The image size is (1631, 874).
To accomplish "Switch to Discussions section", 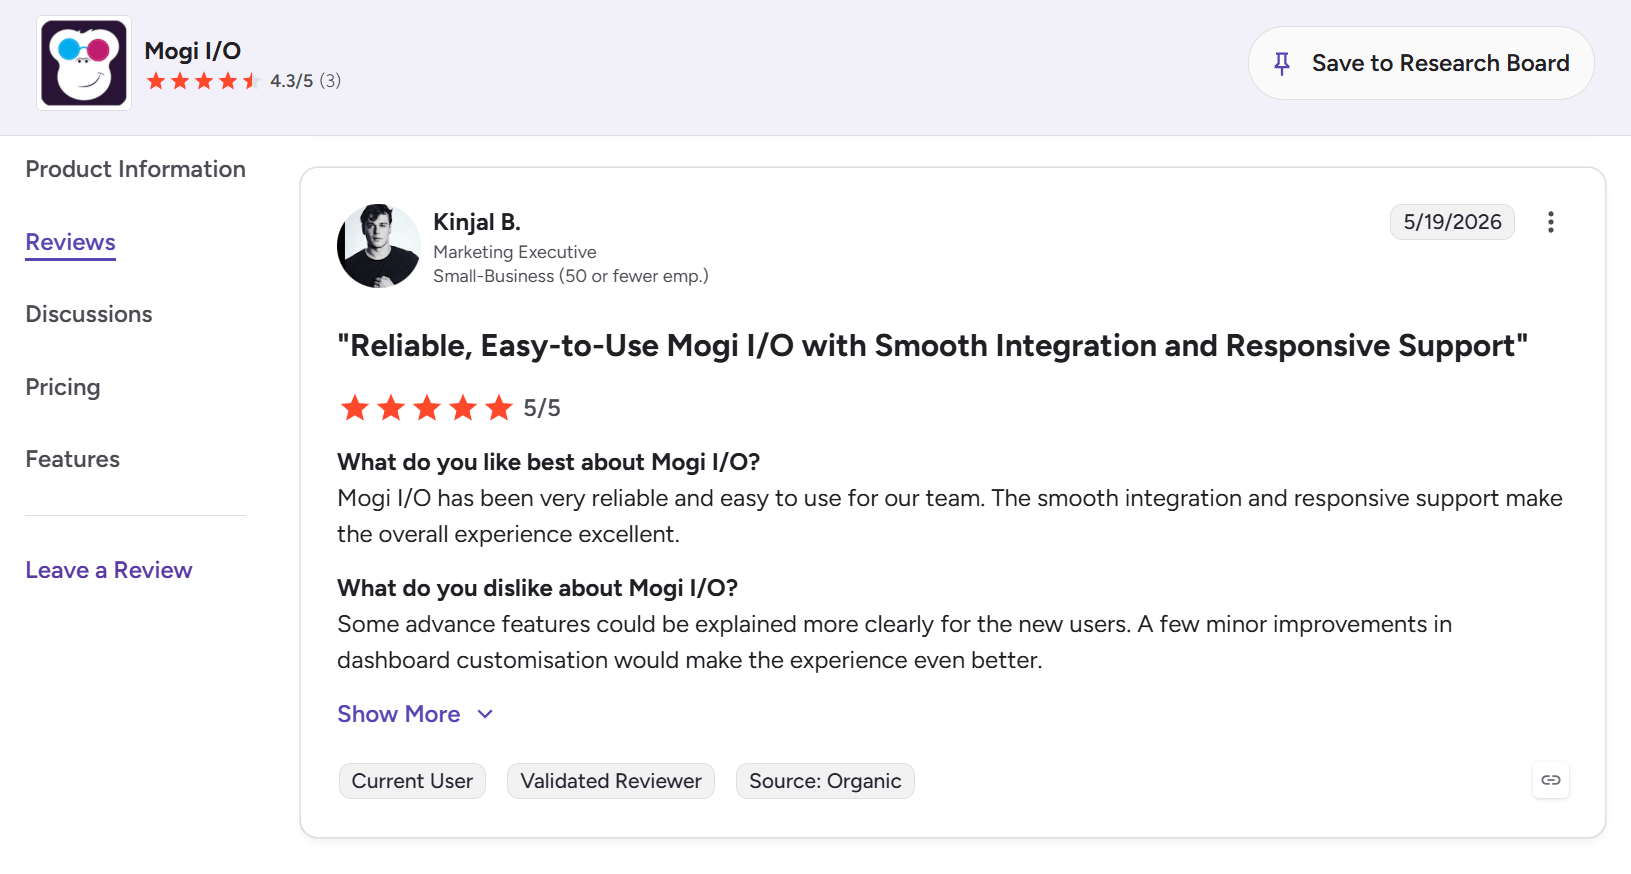I will [89, 314].
